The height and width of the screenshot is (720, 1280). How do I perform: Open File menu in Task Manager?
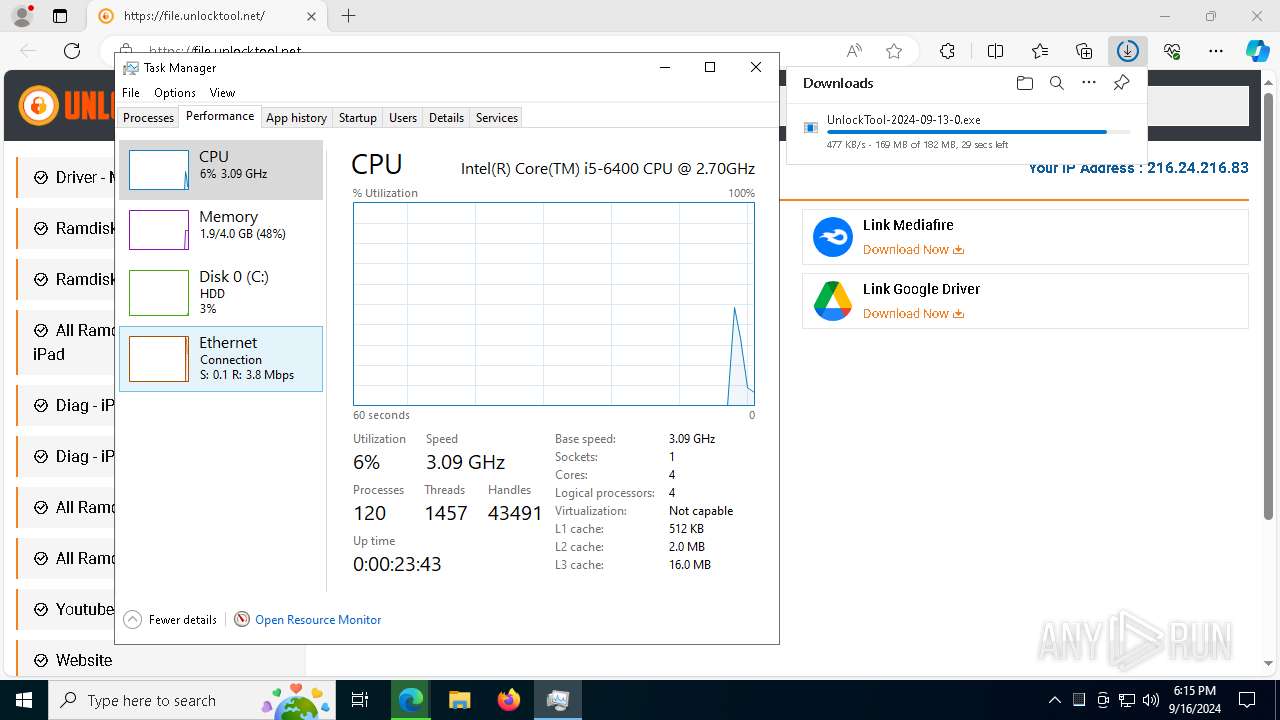point(131,92)
